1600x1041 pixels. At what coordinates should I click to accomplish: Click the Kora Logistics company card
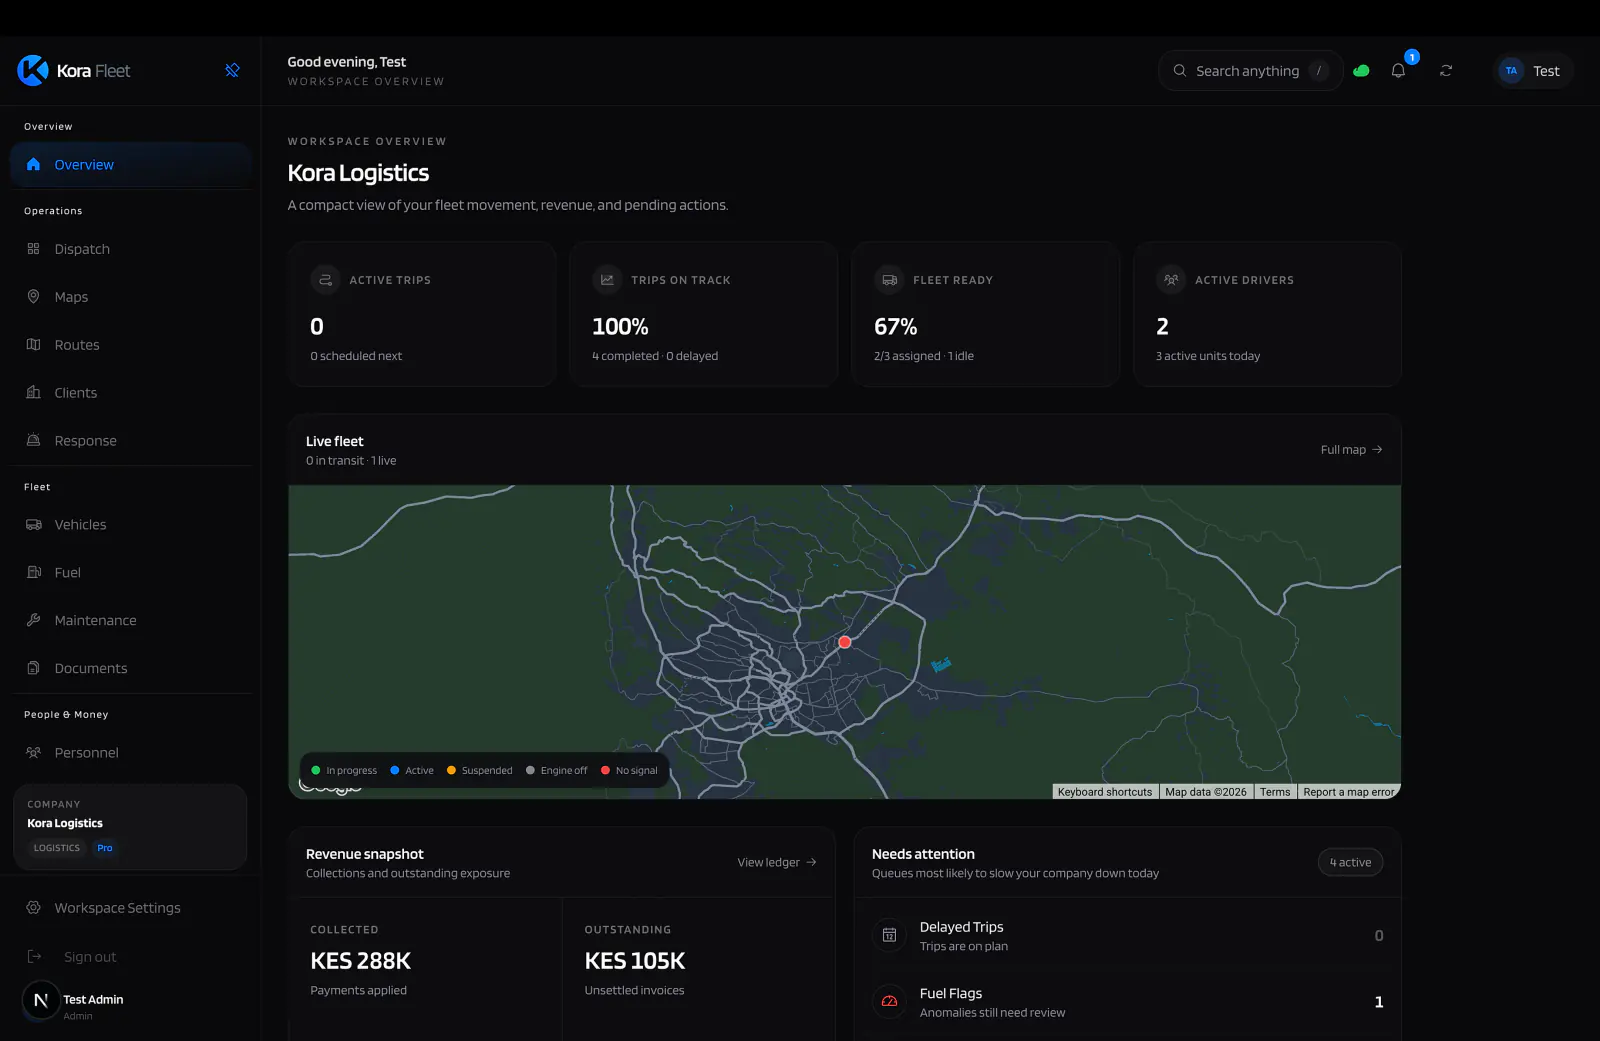(130, 827)
